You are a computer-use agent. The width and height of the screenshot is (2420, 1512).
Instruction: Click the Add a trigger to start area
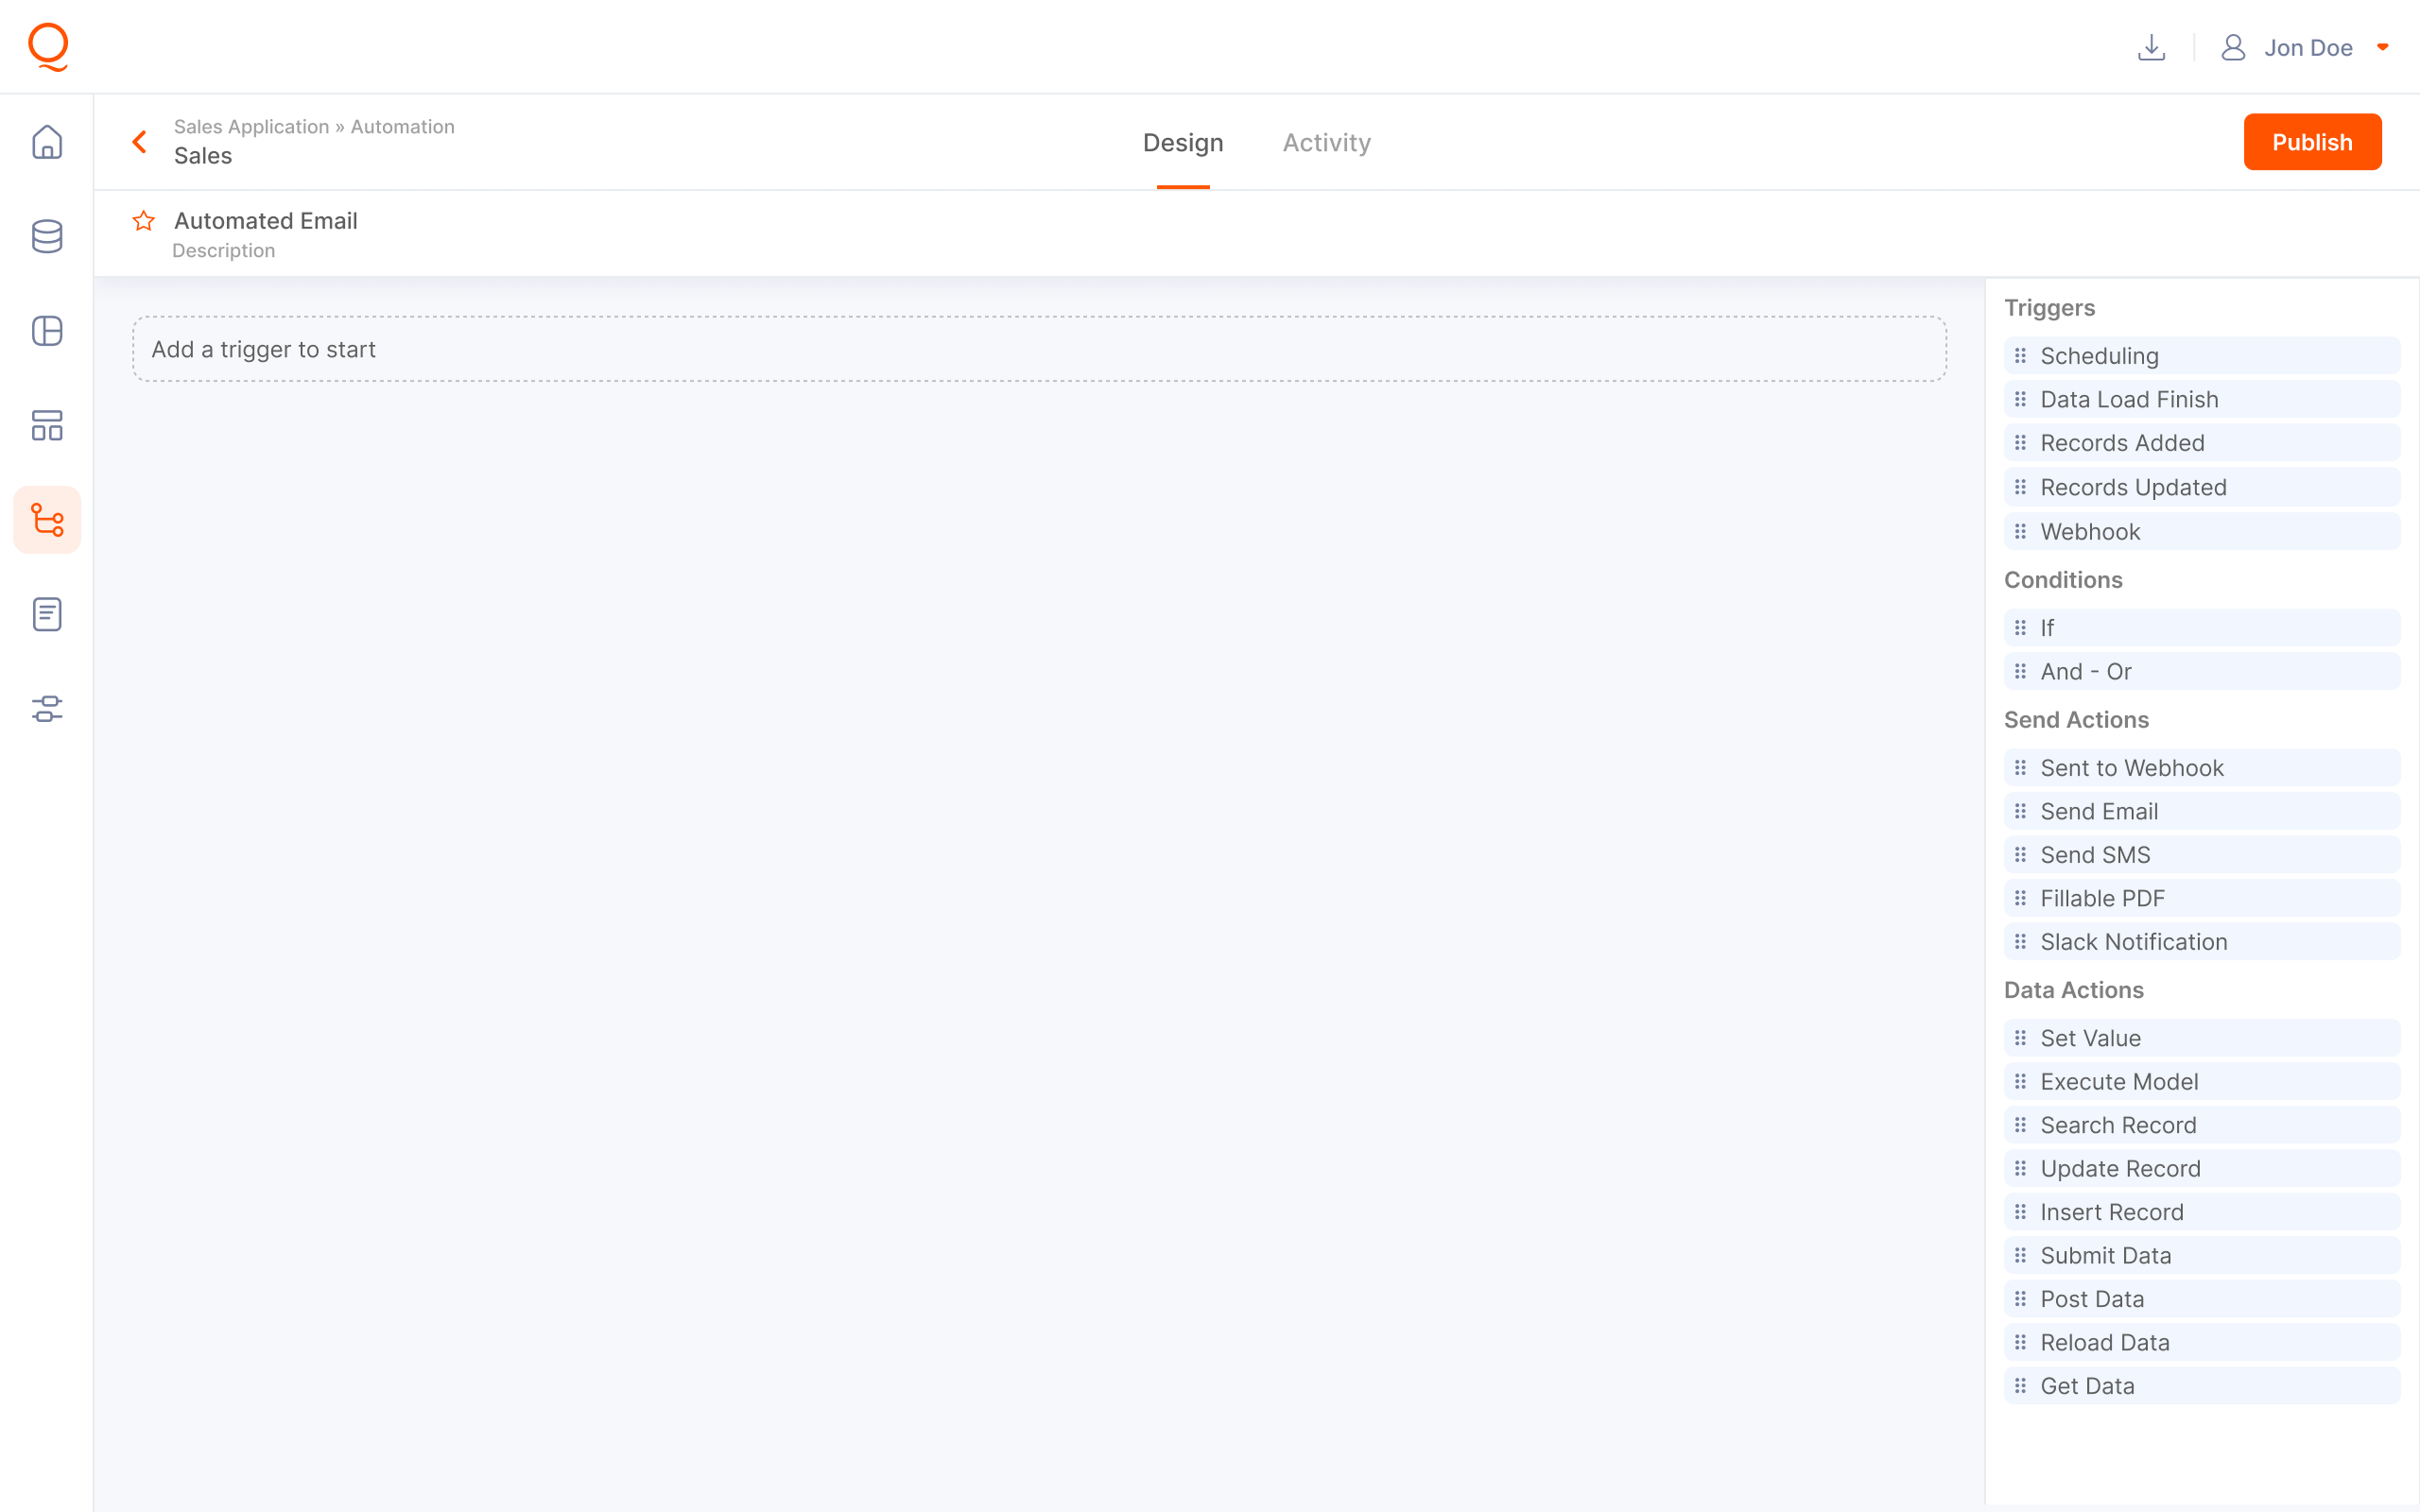(1039, 349)
